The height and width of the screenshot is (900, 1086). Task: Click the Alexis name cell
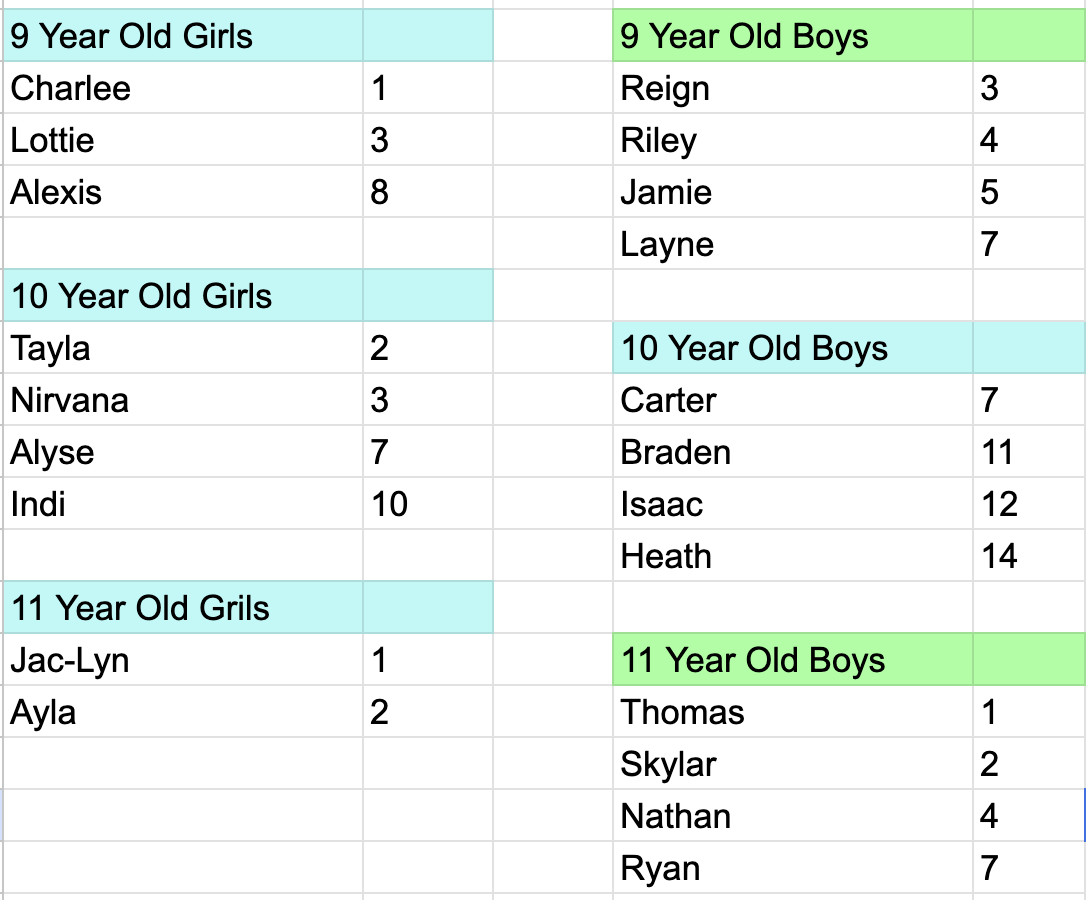coord(183,191)
